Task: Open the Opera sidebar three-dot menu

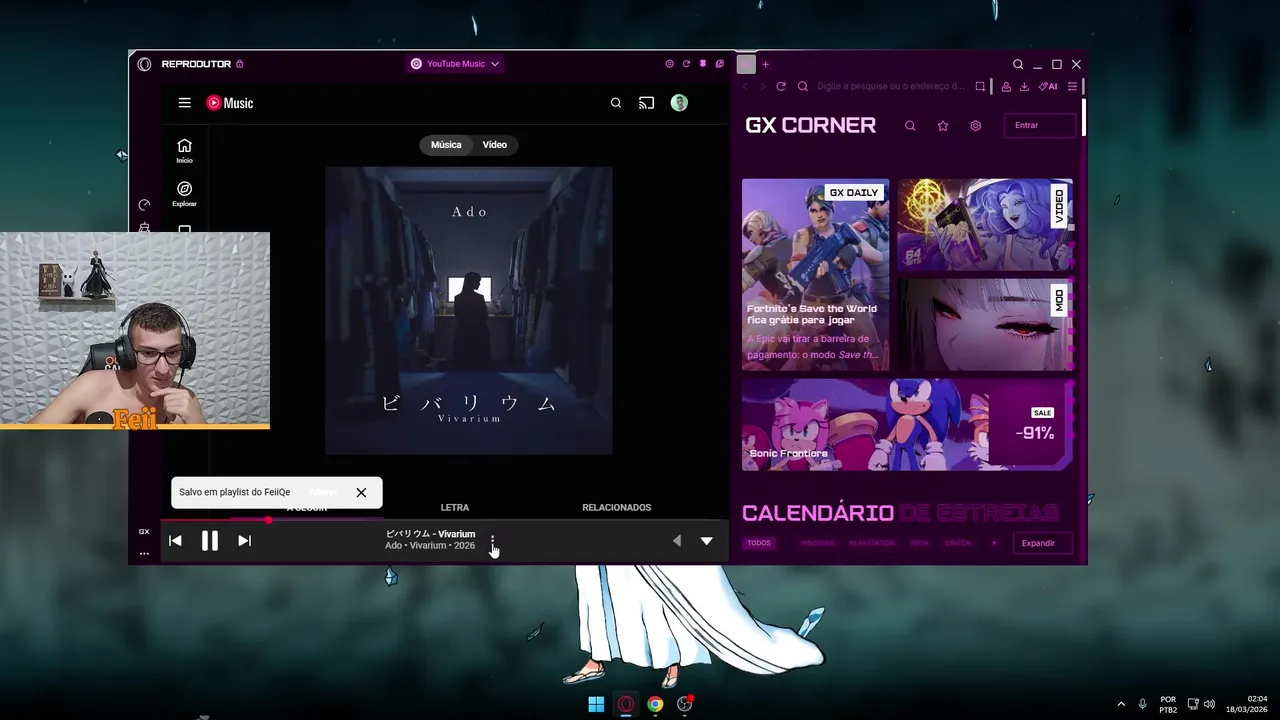Action: click(144, 553)
